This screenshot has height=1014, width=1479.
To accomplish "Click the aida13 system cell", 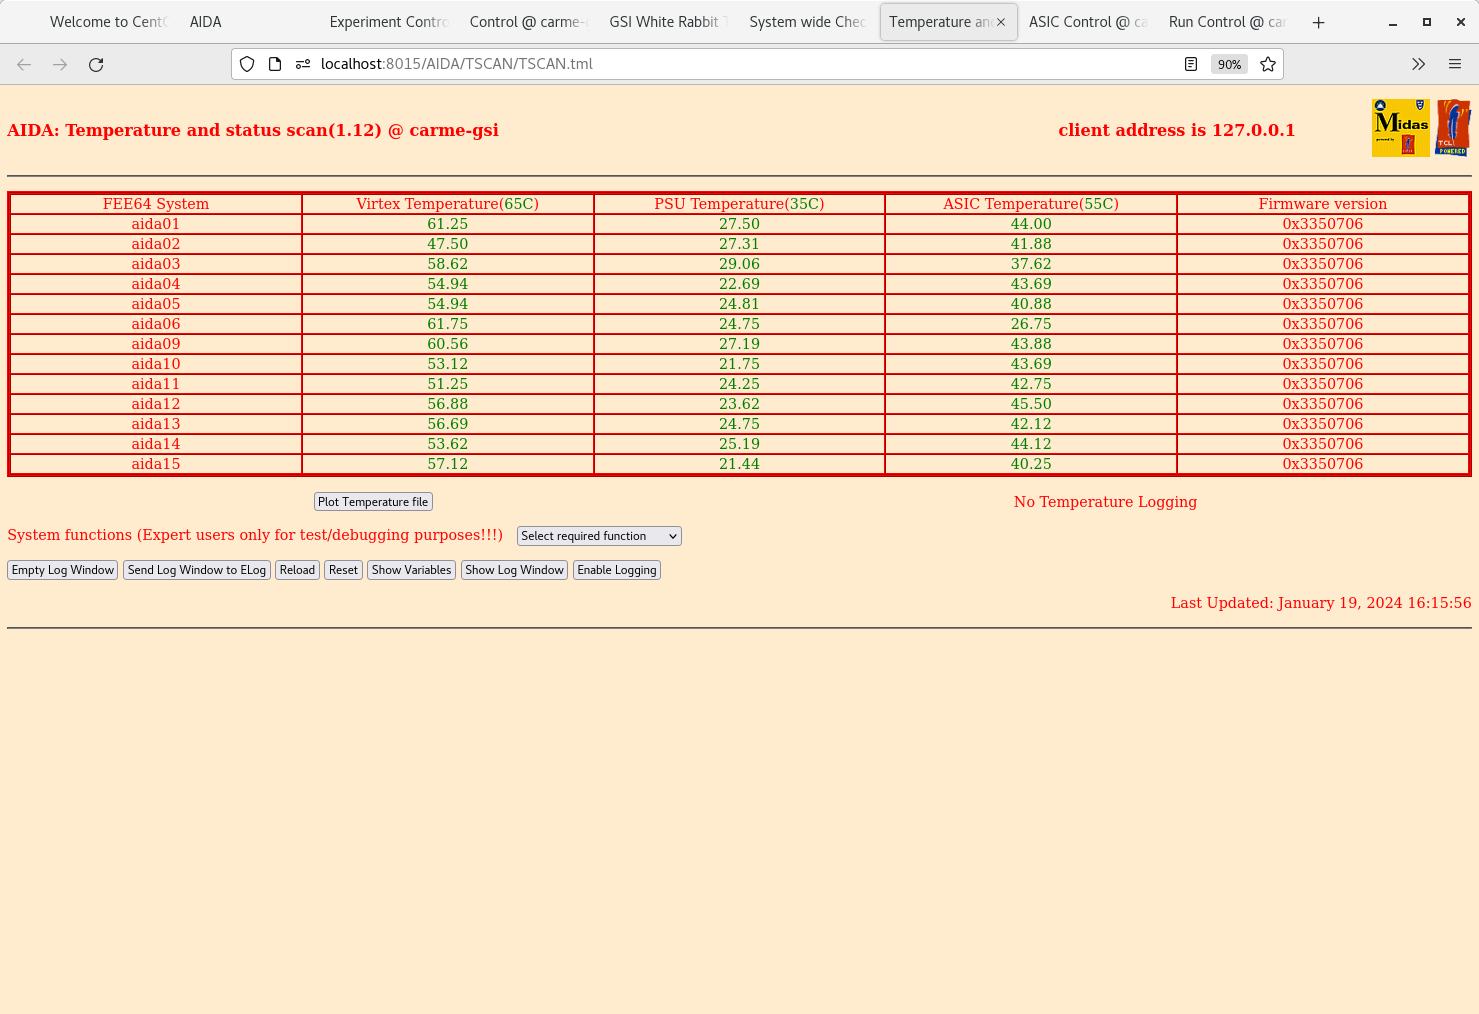I will (156, 424).
